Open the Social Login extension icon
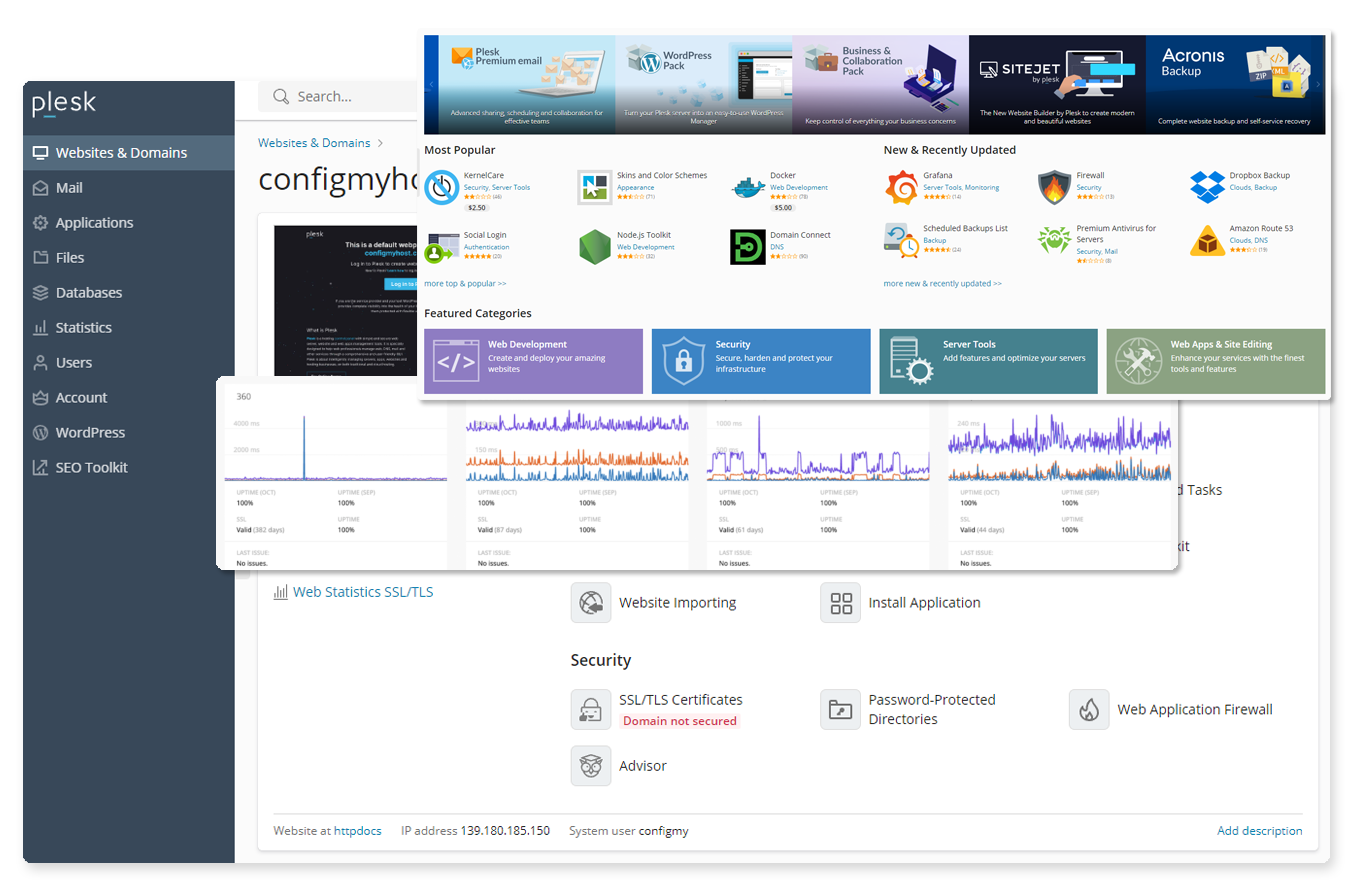Image resolution: width=1350 pixels, height=891 pixels. [x=441, y=246]
